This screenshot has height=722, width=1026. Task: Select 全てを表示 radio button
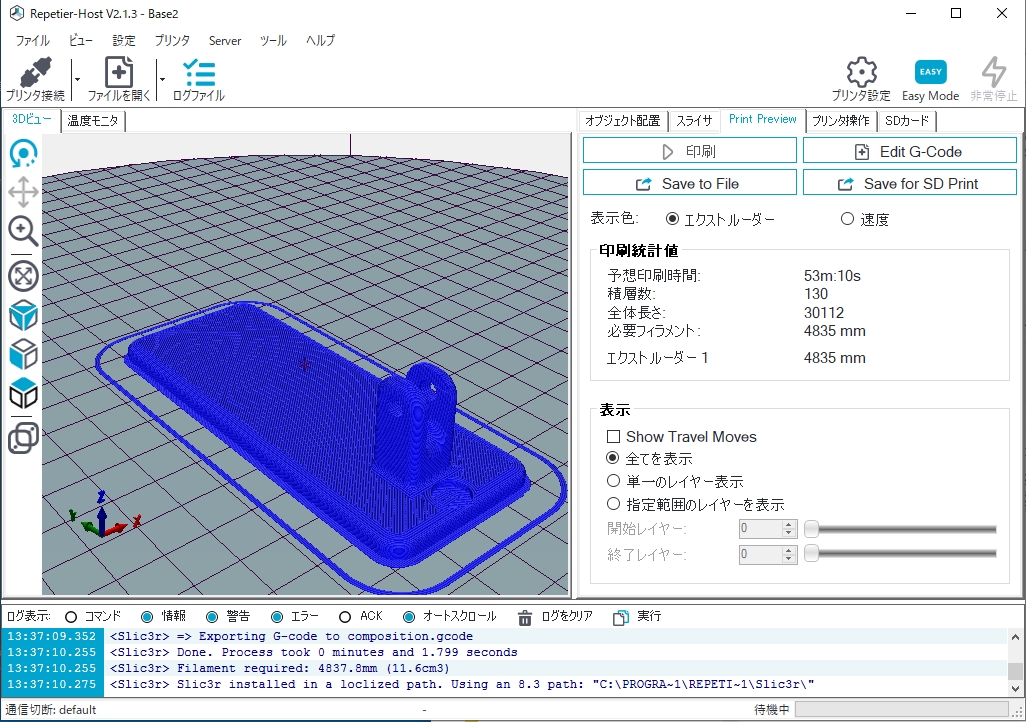[612, 458]
